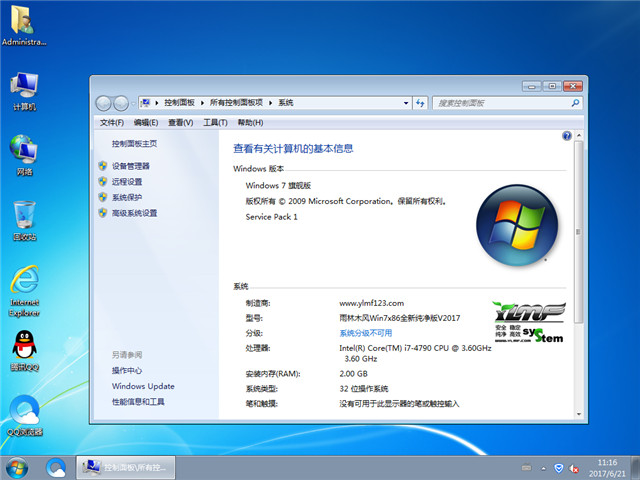The image size is (640, 480).
Task: Click the shield icon beside 设备管理器
Action: pos(102,166)
